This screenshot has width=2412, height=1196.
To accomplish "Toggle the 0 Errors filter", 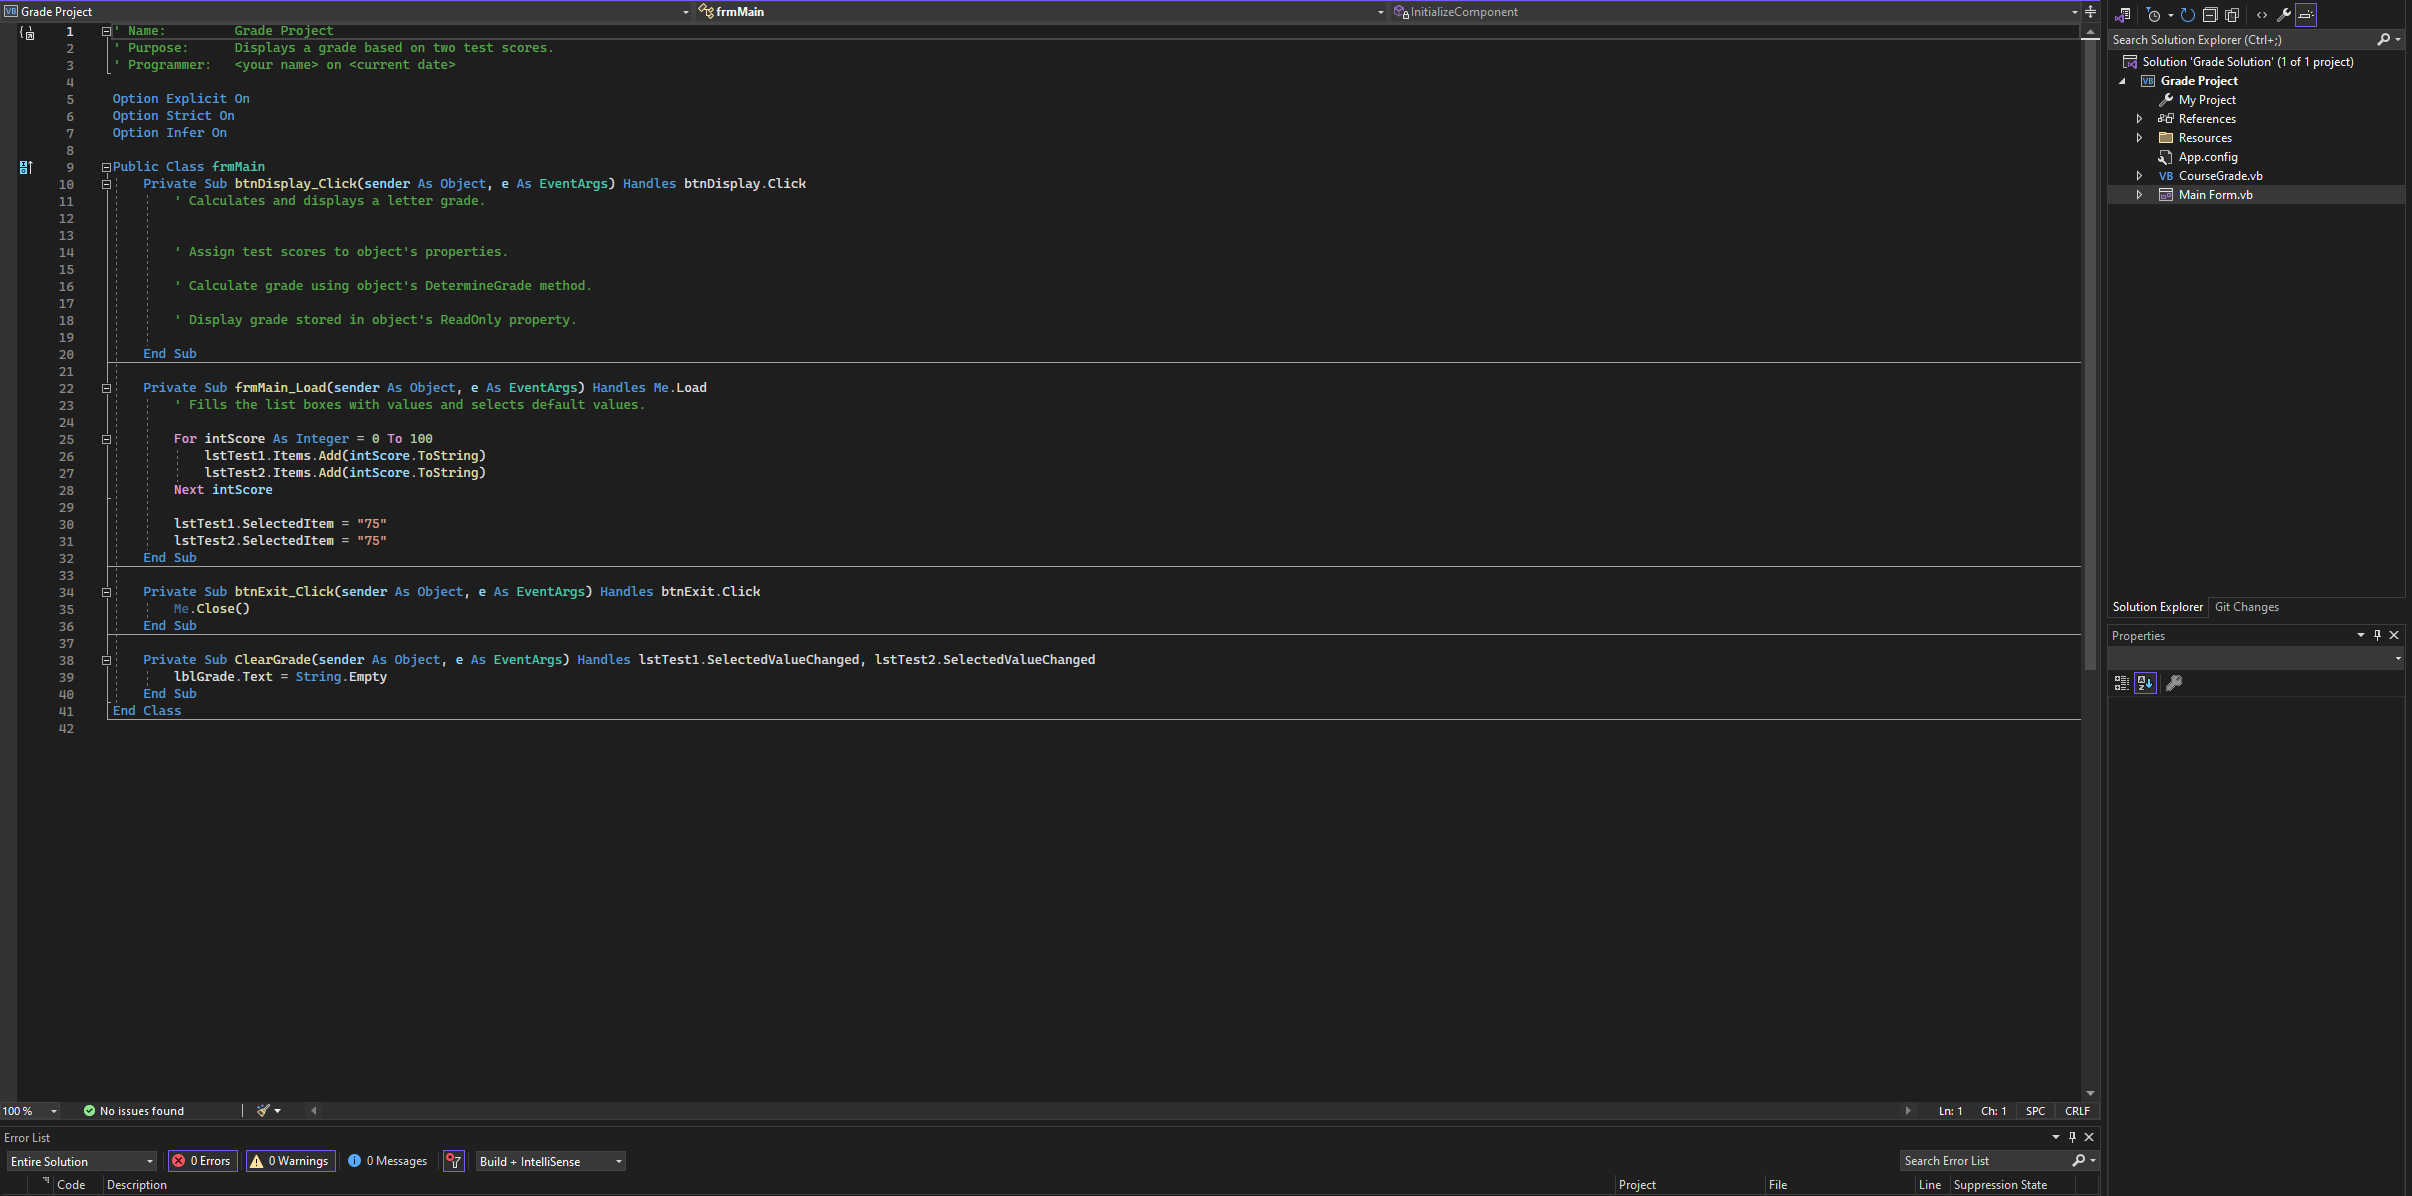I will [x=203, y=1161].
